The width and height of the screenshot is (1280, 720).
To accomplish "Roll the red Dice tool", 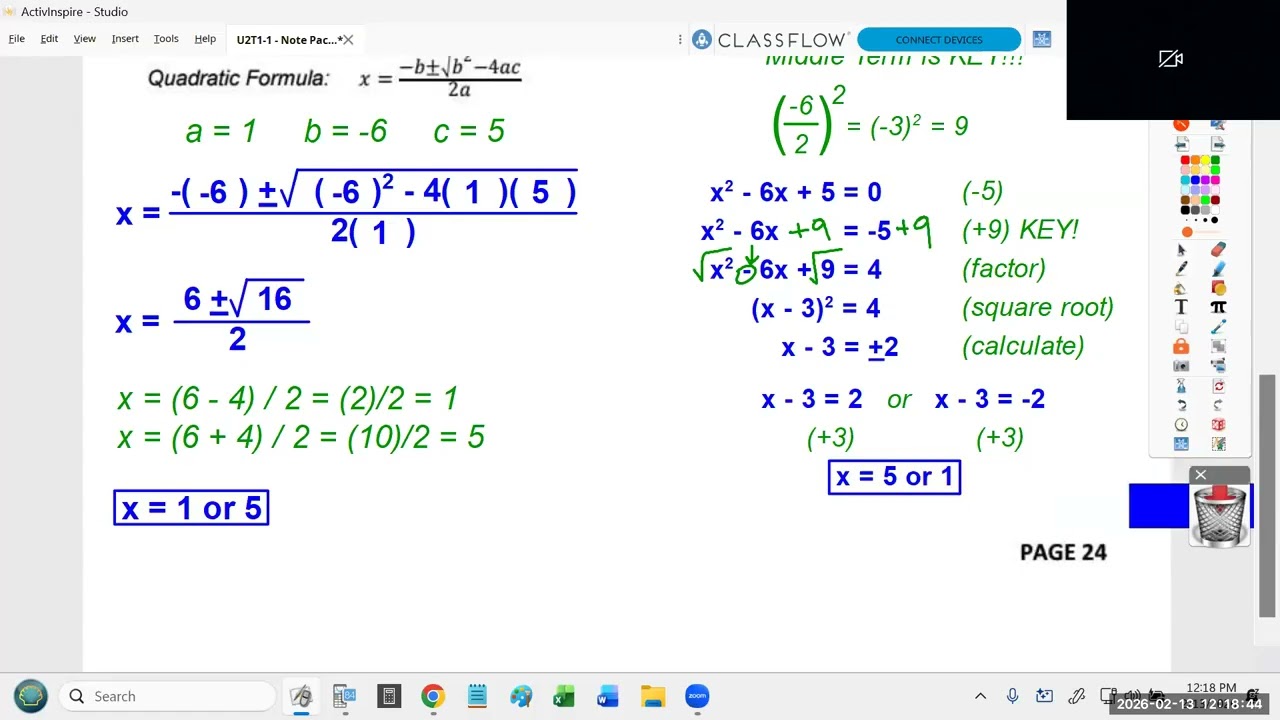I will coord(1219,424).
